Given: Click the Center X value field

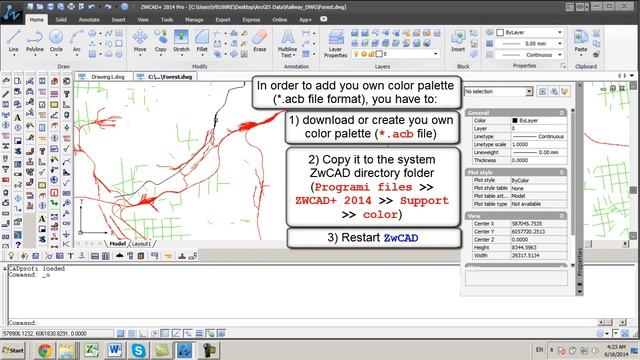Looking at the screenshot, I should [538, 224].
